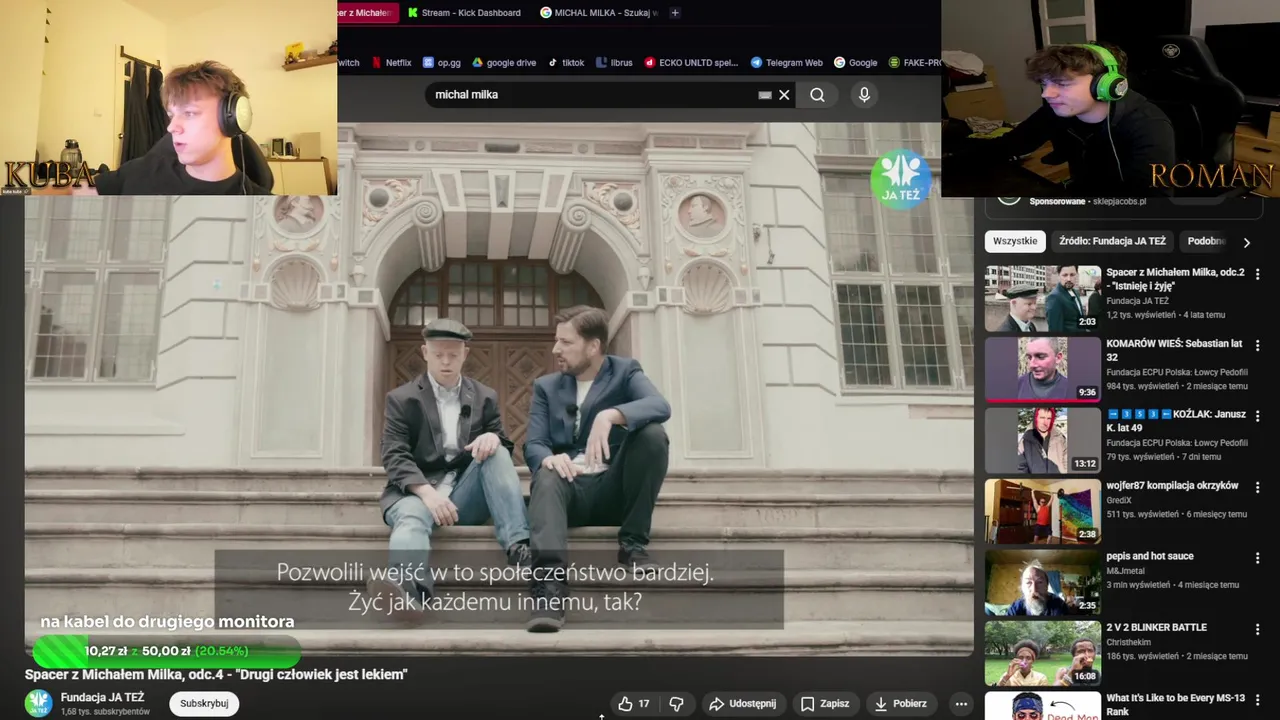1280x720 pixels.
Task: Open the Fundacja JA TEŻ channel name link
Action: point(102,697)
